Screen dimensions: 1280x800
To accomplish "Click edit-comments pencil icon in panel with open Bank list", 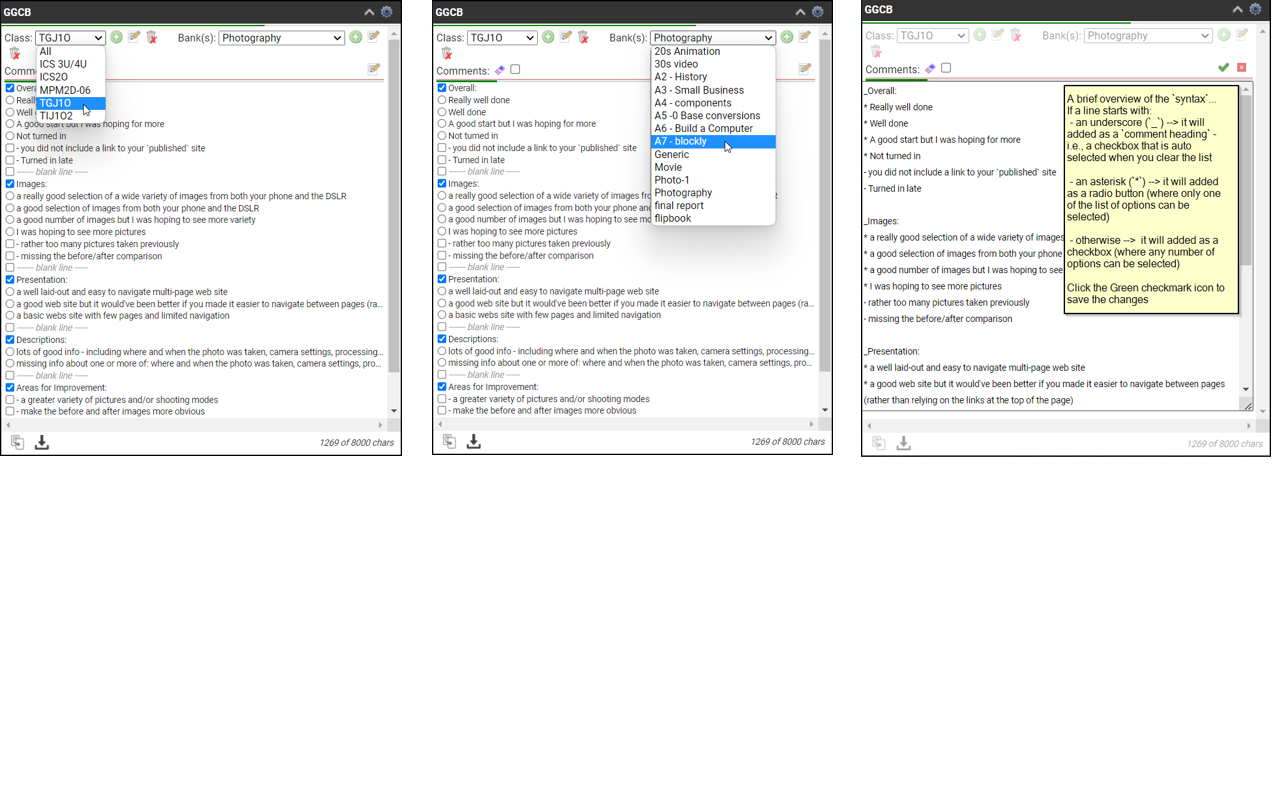I will pos(805,69).
